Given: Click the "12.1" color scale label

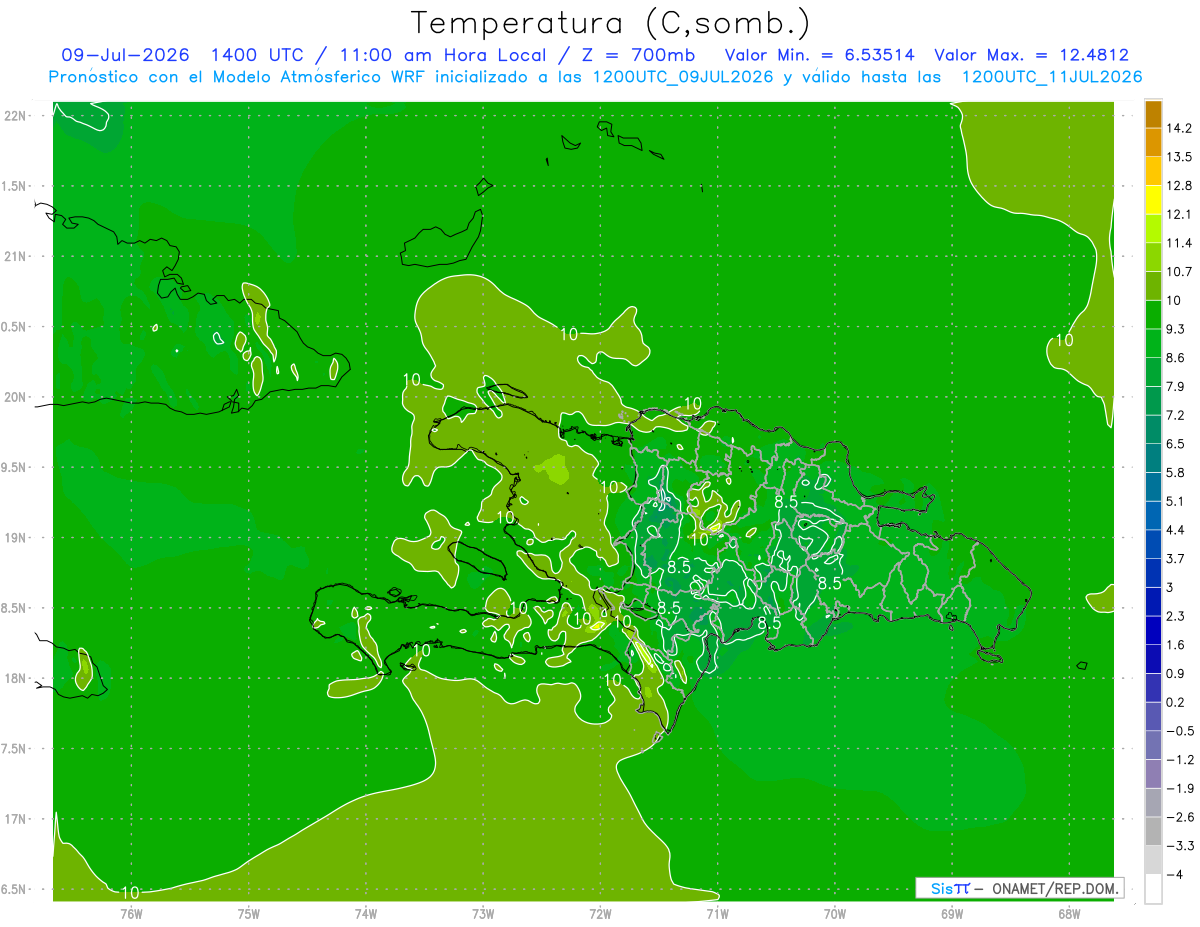Looking at the screenshot, I should point(1179,214).
